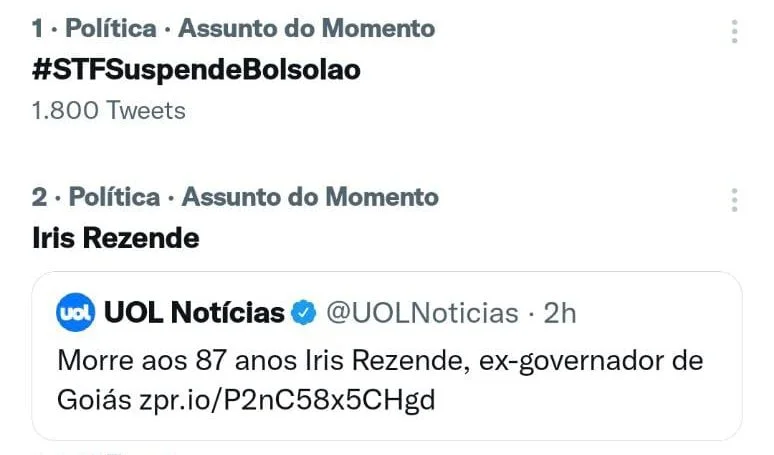Click Assunto do Momento on trend one
This screenshot has width=774, height=455.
click(307, 28)
